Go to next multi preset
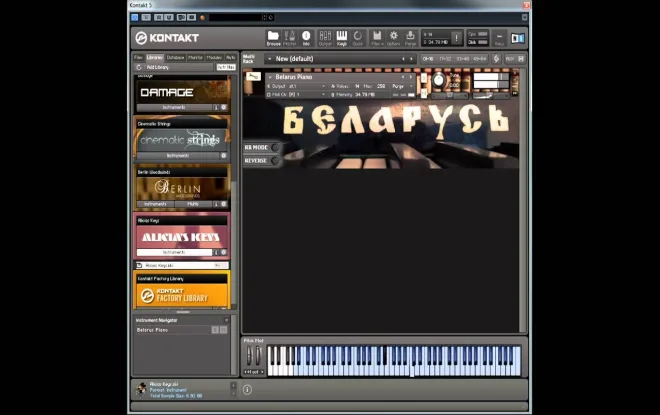The image size is (660, 415). coord(411,59)
